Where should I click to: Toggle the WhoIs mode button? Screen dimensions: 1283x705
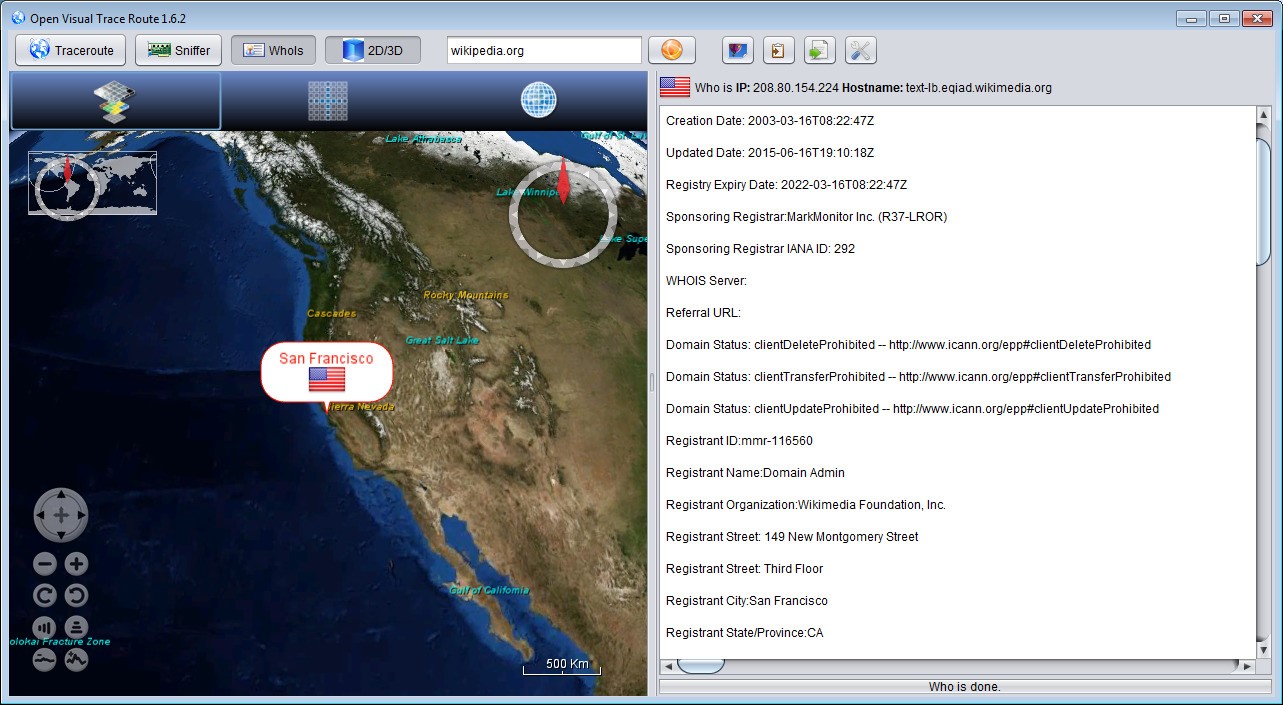point(273,50)
